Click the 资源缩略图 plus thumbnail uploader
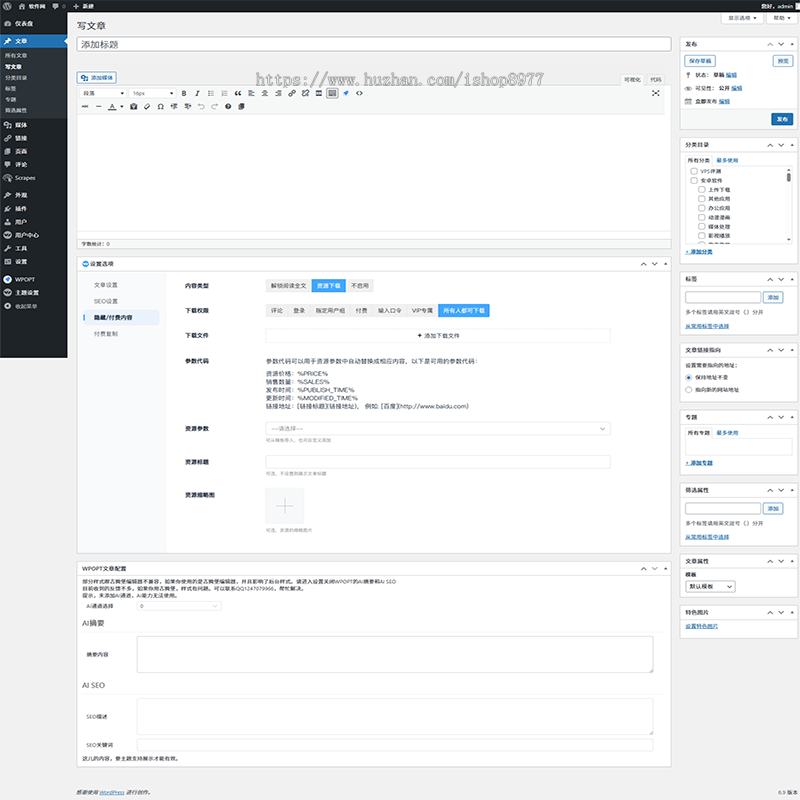The height and width of the screenshot is (800, 800). 285,506
